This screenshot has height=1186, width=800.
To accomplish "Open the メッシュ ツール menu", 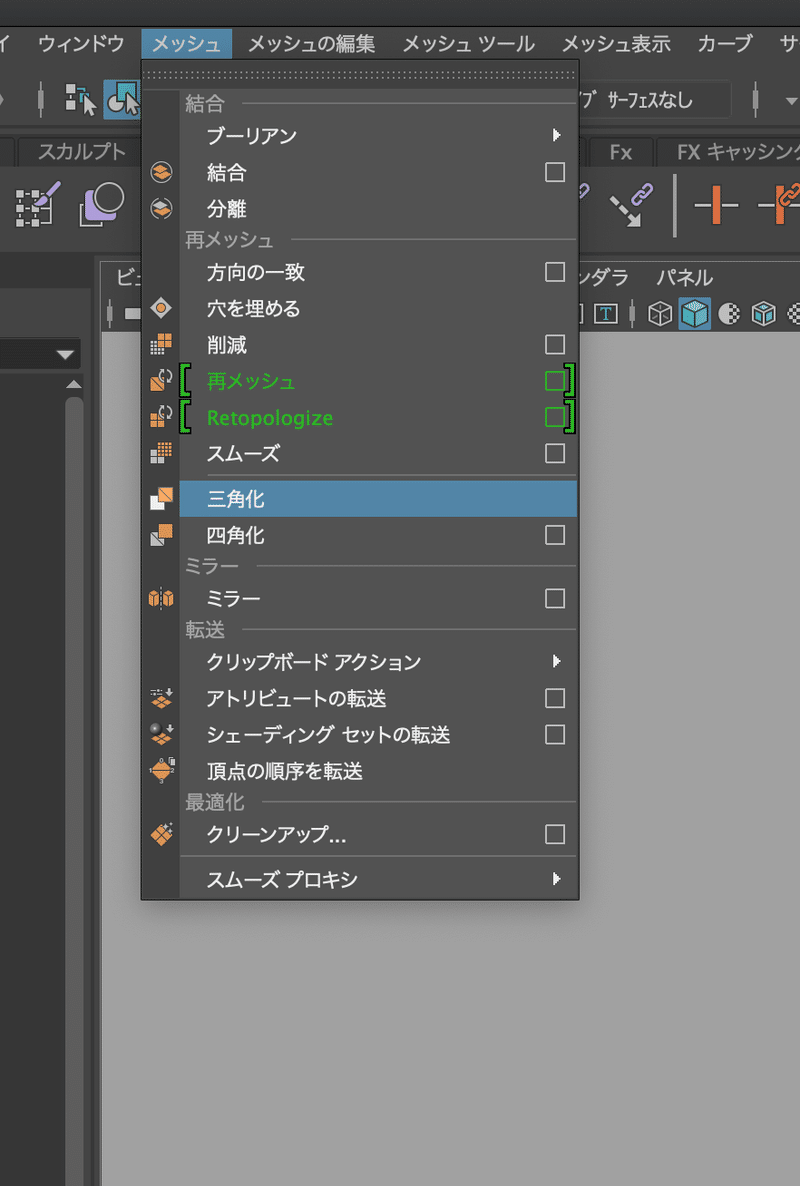I will (x=468, y=44).
